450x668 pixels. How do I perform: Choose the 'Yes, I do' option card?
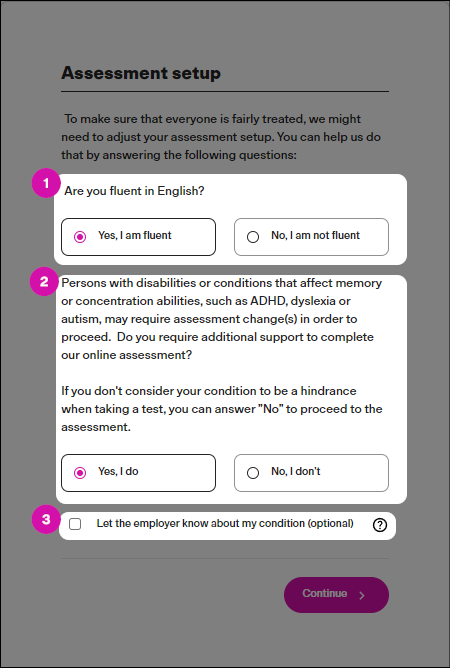click(x=138, y=473)
